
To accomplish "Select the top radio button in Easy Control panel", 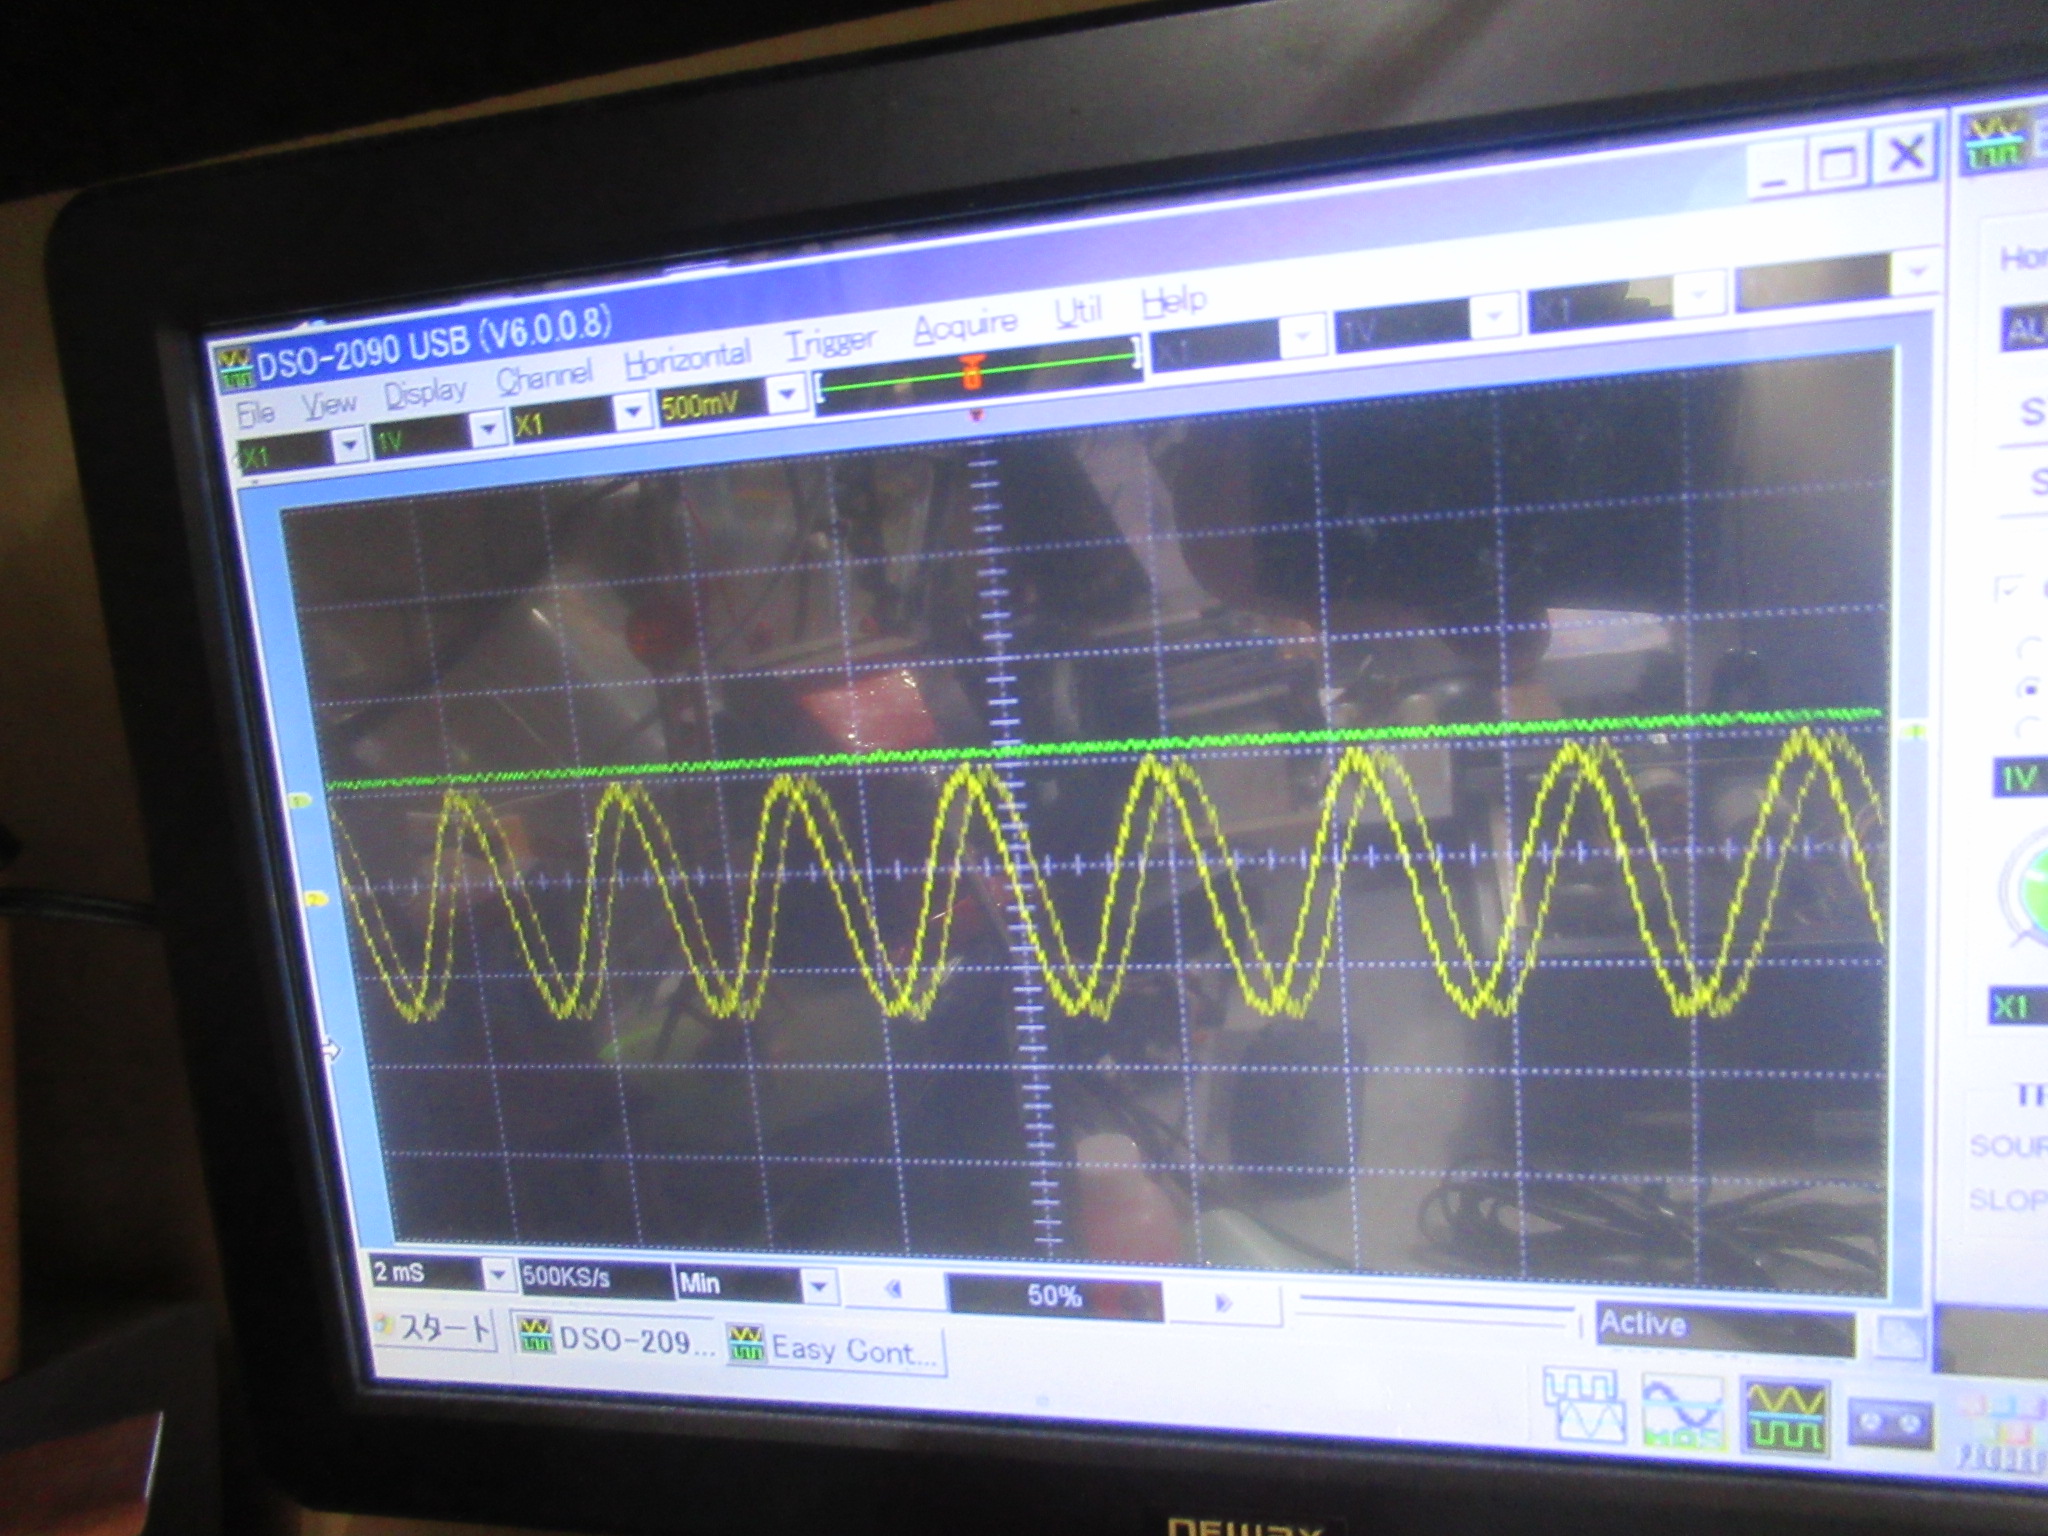I will [x=2028, y=650].
